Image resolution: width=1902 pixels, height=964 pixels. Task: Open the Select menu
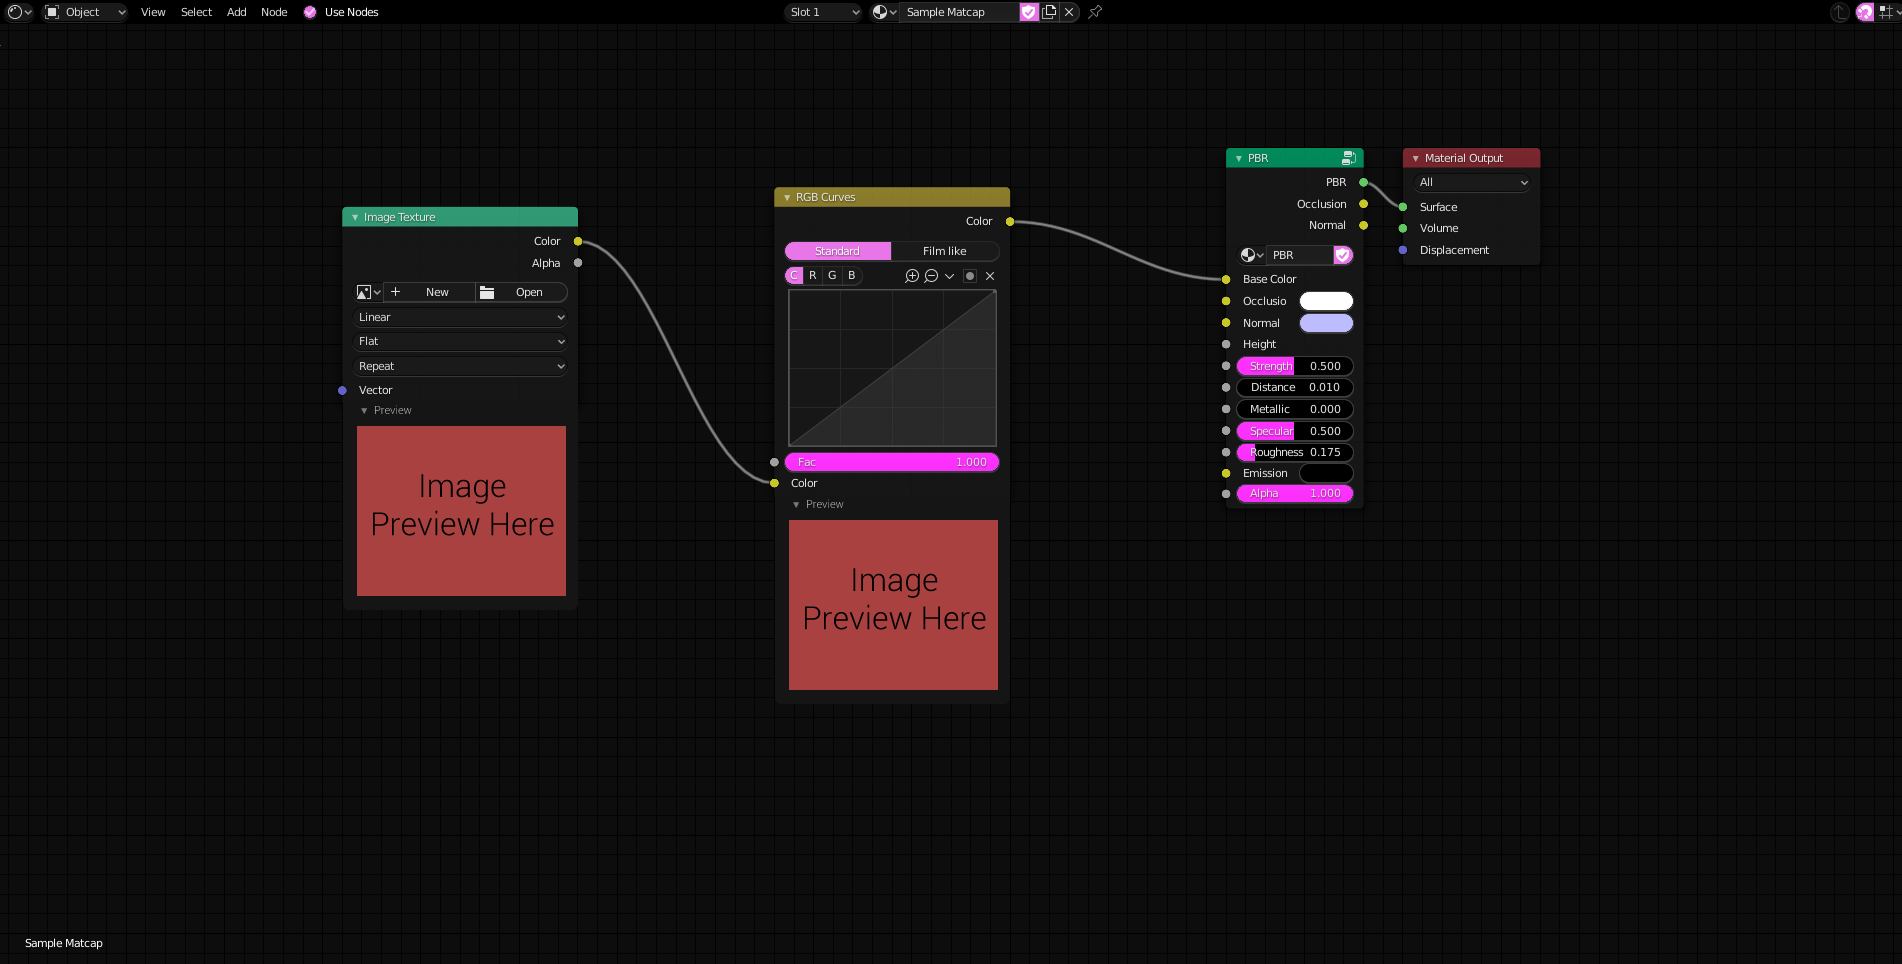pos(196,12)
